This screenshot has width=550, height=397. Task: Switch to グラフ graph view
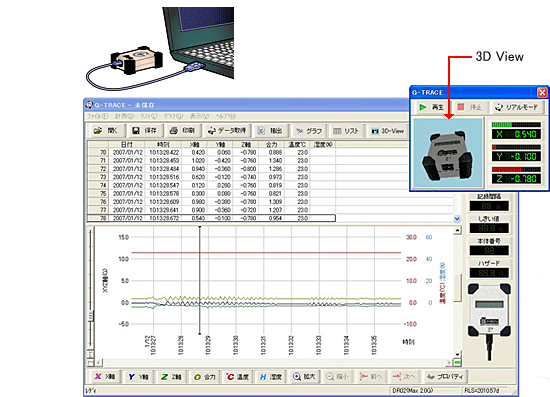click(309, 131)
